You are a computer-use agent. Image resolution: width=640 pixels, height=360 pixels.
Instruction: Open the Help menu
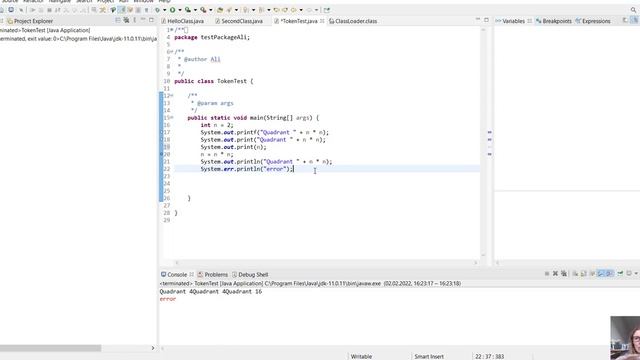click(164, 1)
